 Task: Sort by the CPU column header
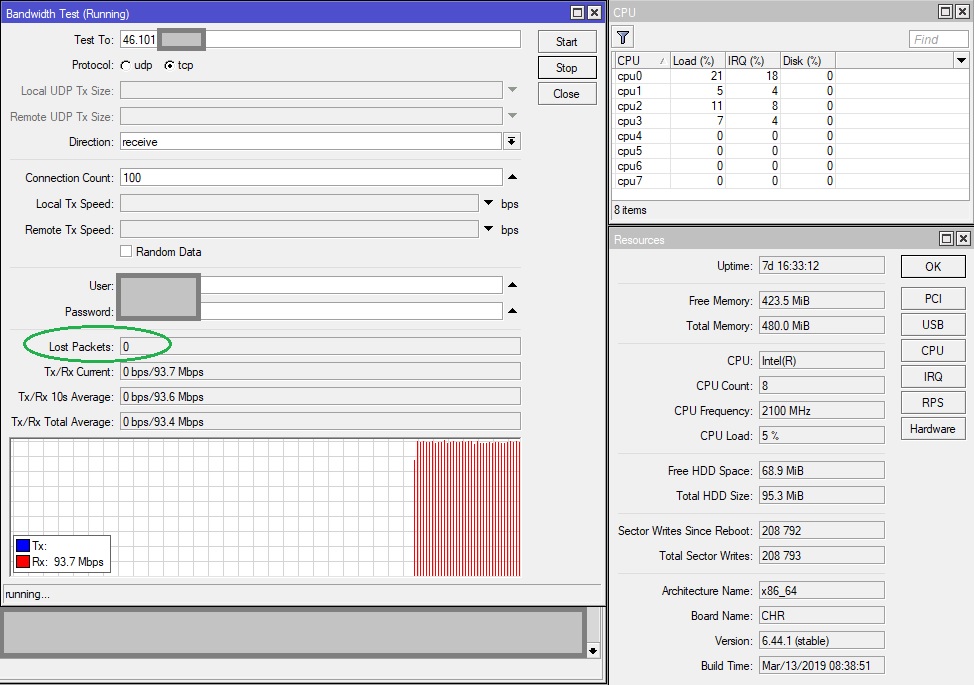click(642, 60)
